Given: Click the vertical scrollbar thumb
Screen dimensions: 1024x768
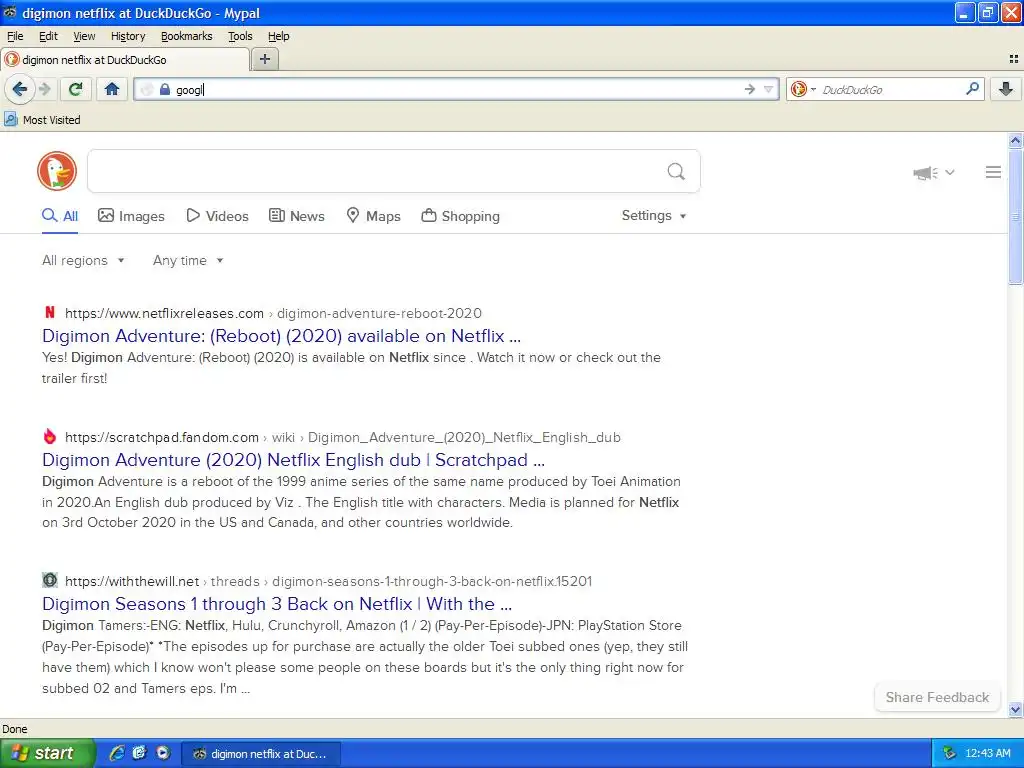Looking at the screenshot, I should [1015, 217].
